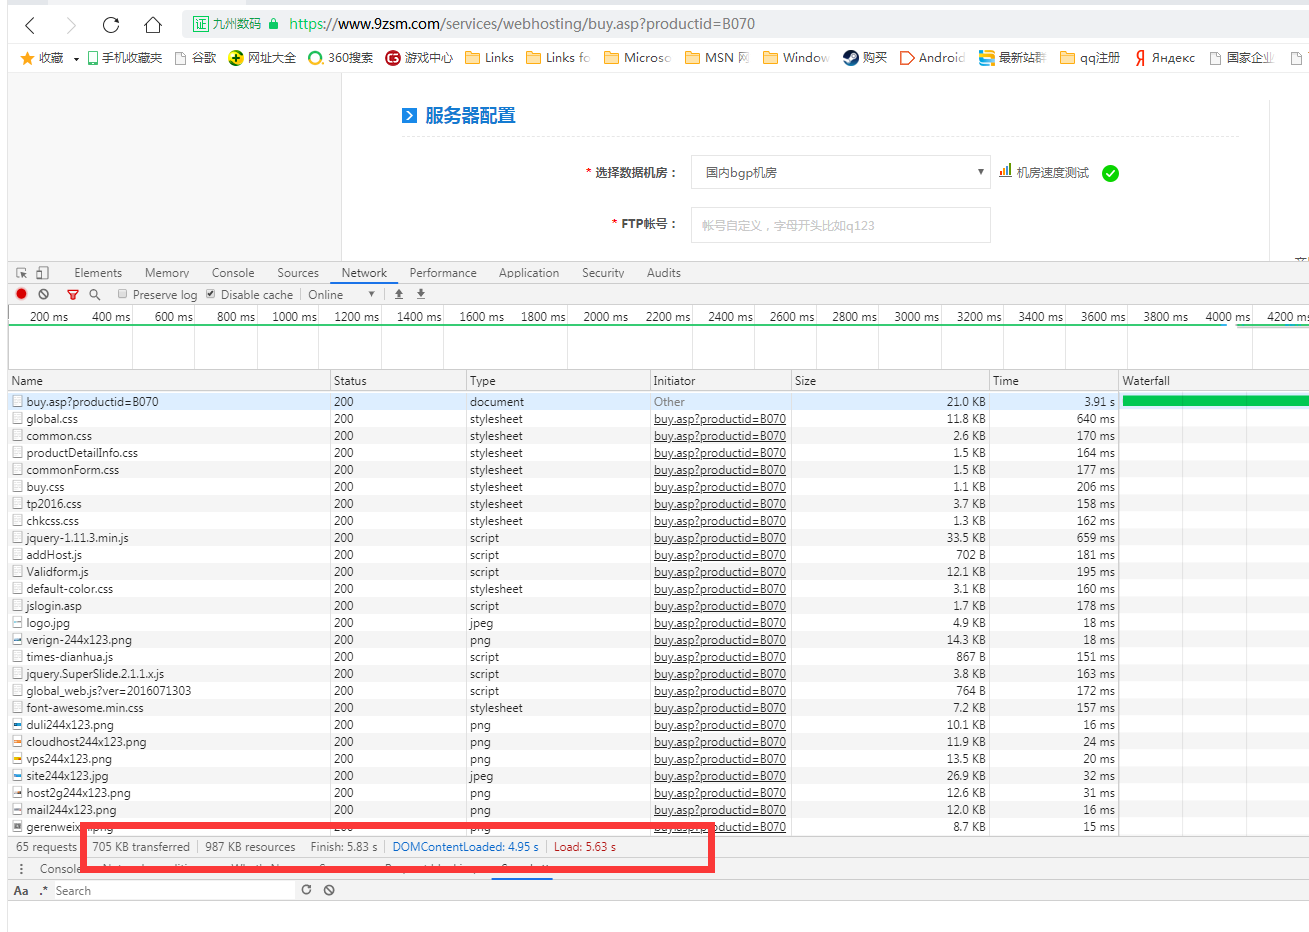Click the inspect element picker icon
Screen dimensions: 1309x932
coord(22,273)
